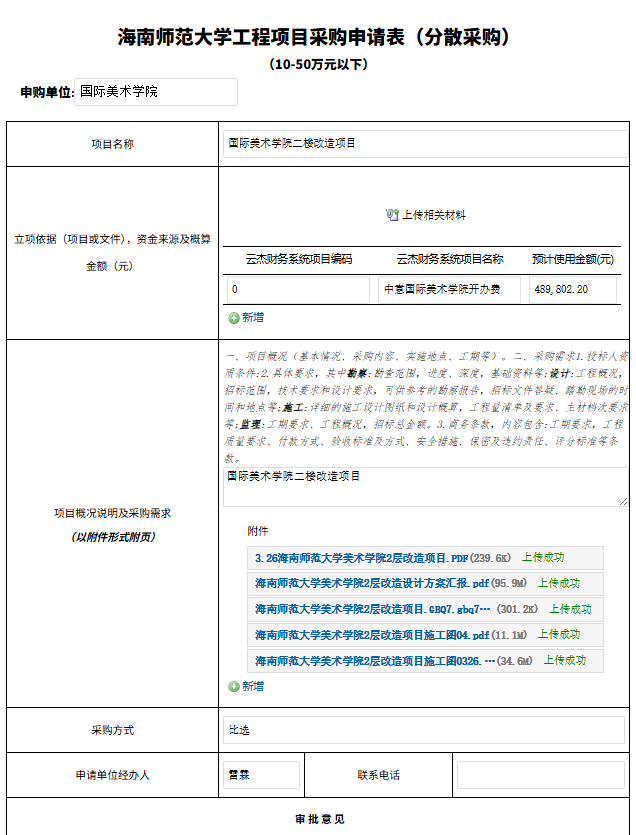Click the 申请单位经办人 name field

click(261, 775)
